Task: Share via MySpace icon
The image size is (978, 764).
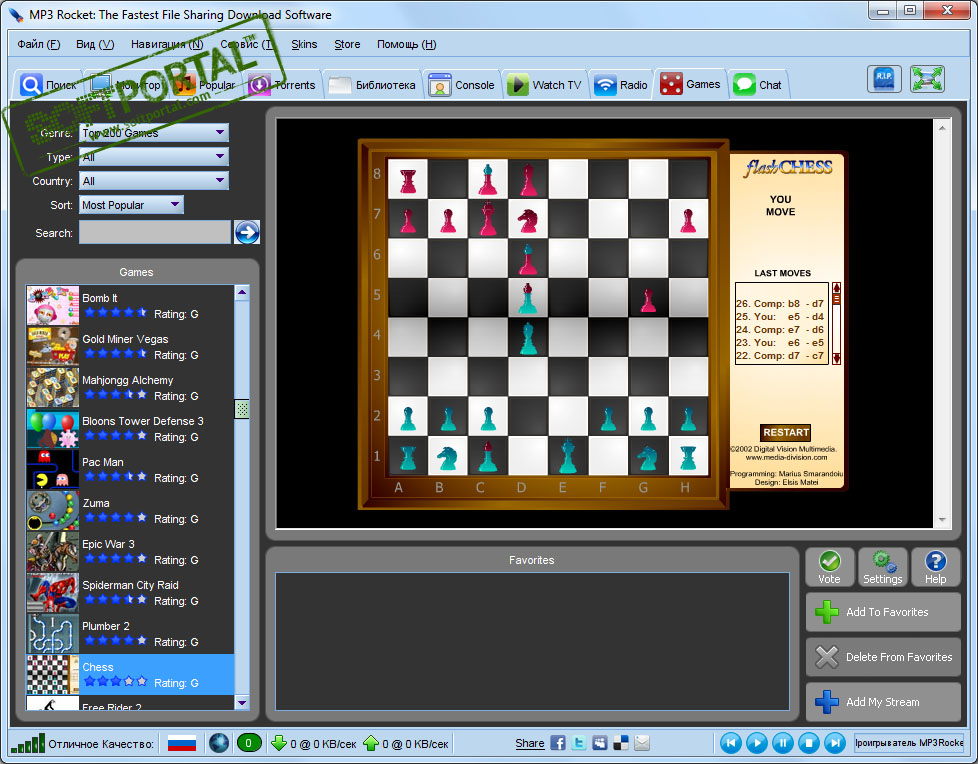Action: (599, 743)
